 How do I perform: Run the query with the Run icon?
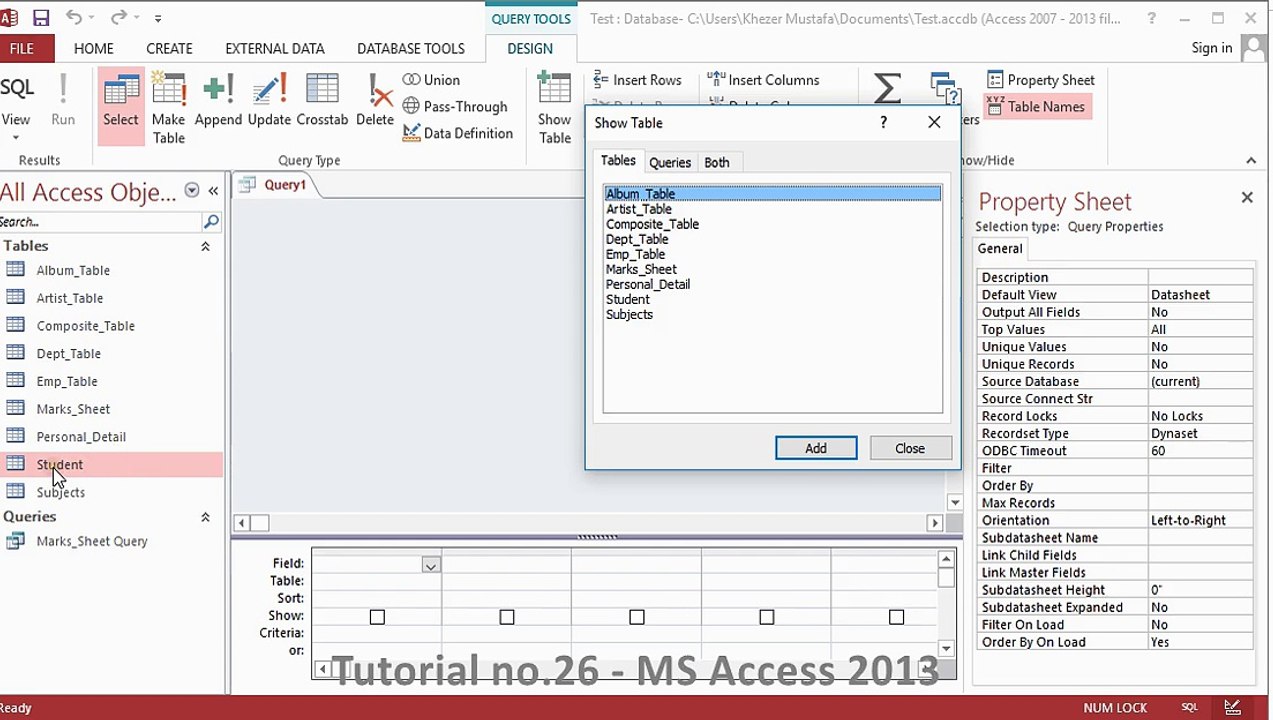(63, 100)
